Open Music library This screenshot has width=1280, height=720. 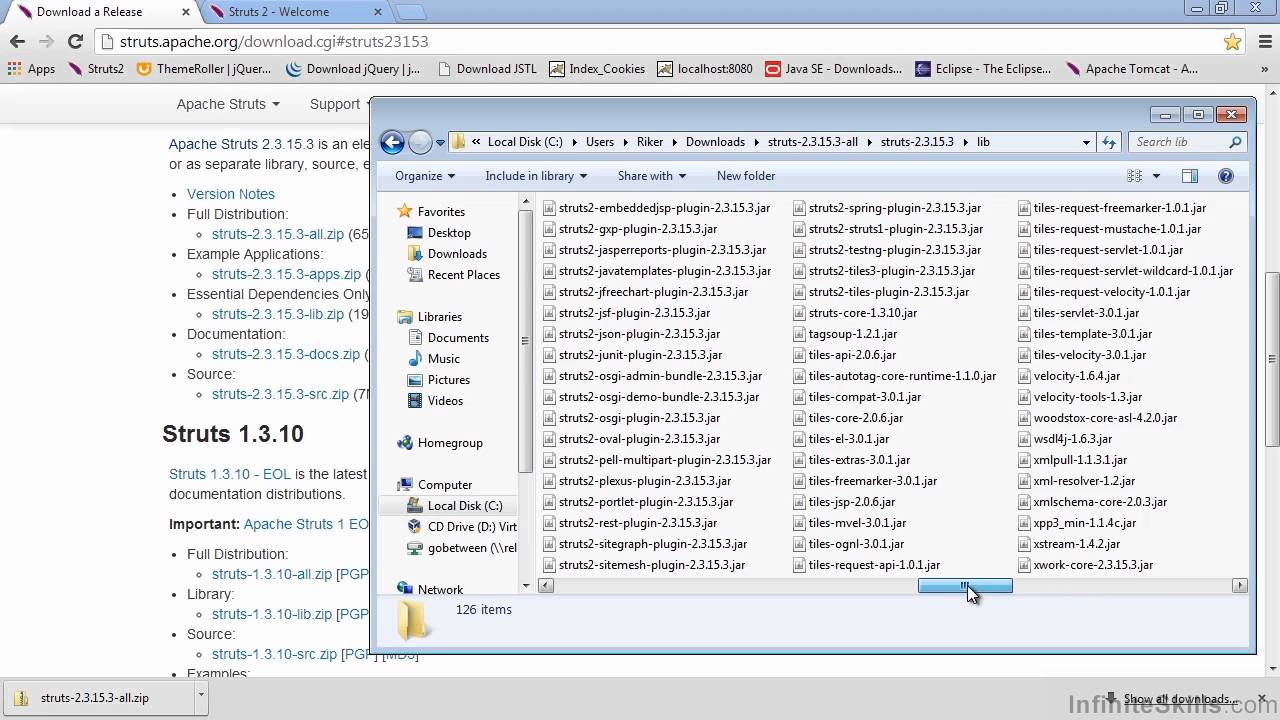[x=435, y=359]
